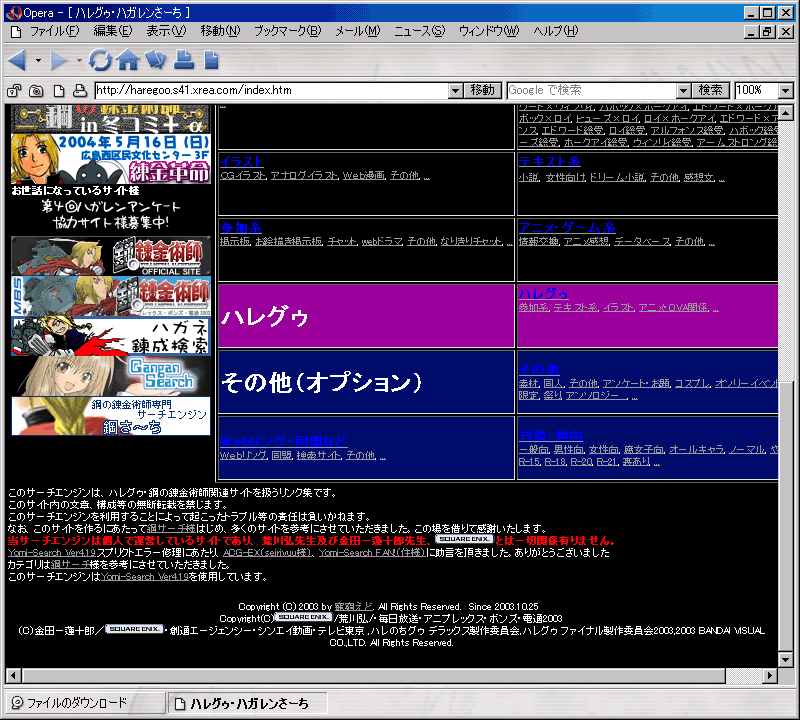The image size is (800, 720).
Task: Click the R-18 rating link
Action: tap(555, 462)
